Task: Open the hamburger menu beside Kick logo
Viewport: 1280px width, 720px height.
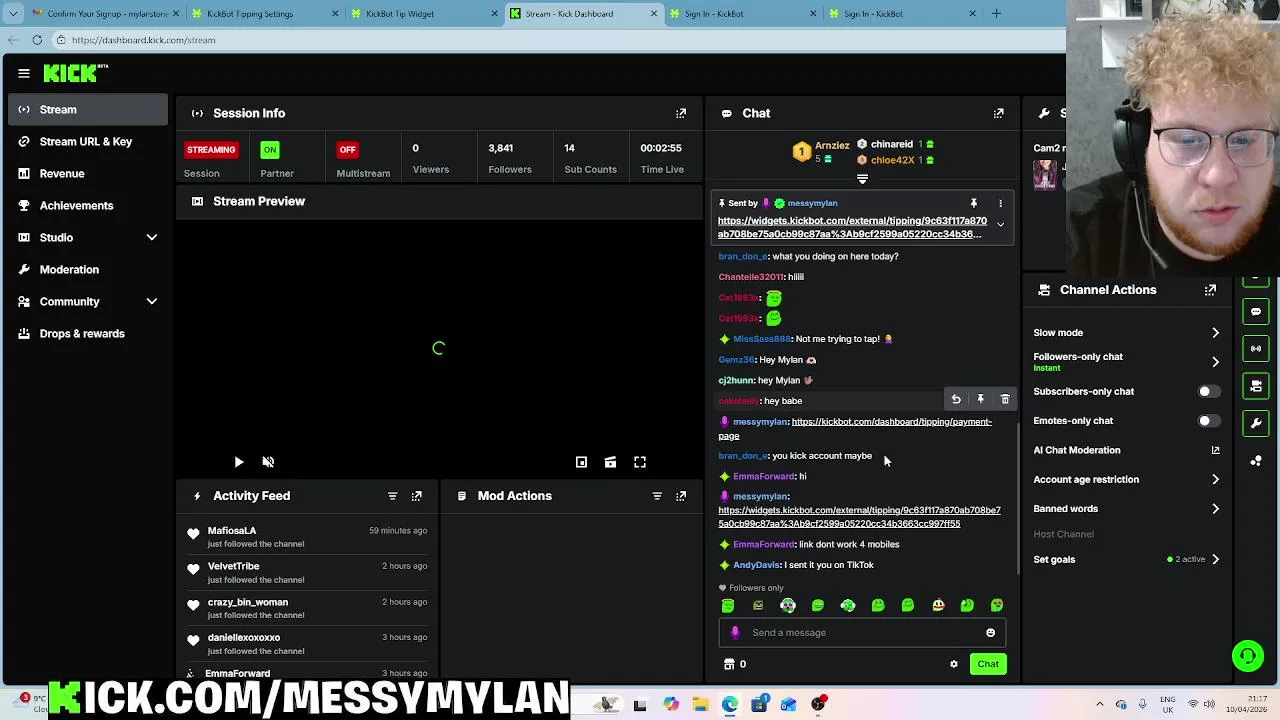Action: click(24, 73)
